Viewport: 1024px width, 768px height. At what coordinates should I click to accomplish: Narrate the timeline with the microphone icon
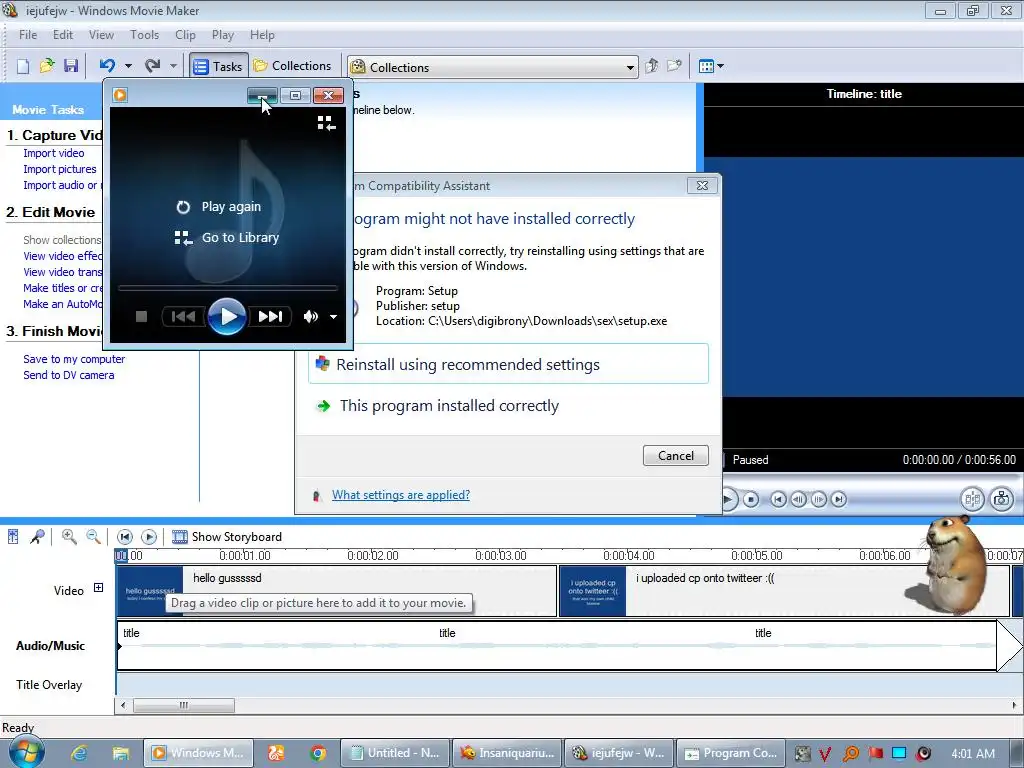click(x=37, y=537)
